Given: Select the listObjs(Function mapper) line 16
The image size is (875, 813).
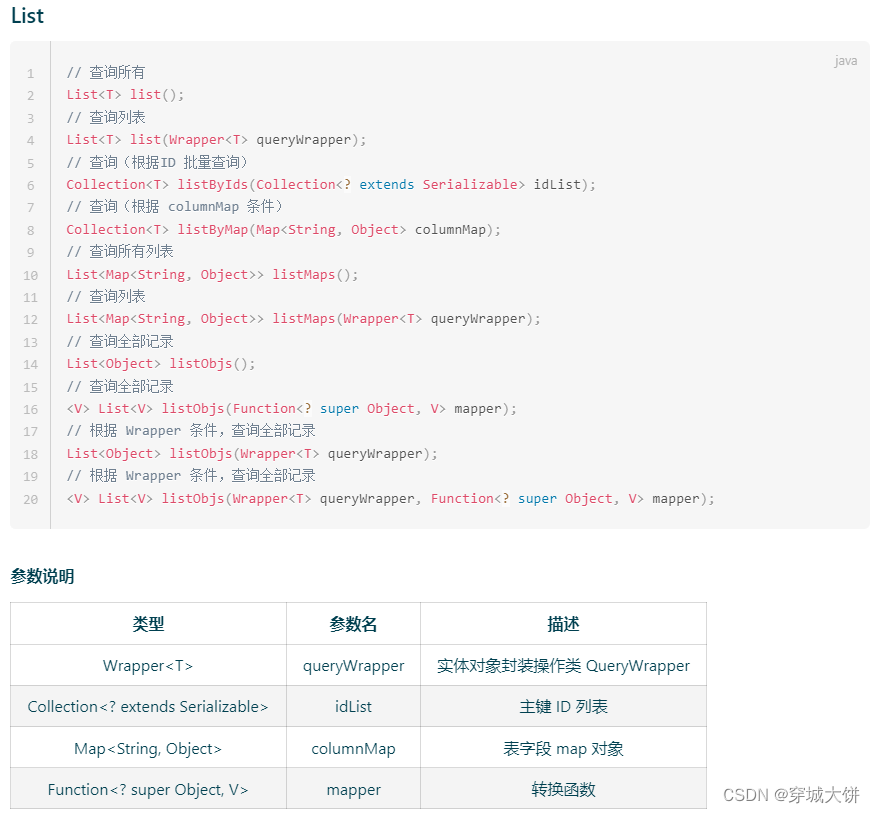Looking at the screenshot, I should [291, 409].
